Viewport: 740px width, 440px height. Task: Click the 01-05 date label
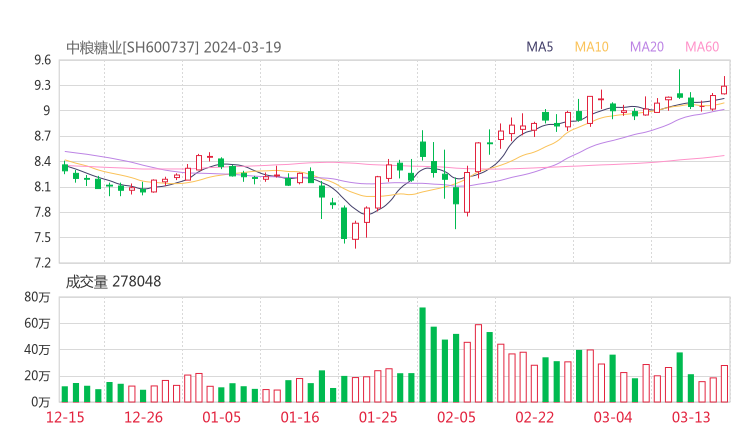(x=222, y=417)
